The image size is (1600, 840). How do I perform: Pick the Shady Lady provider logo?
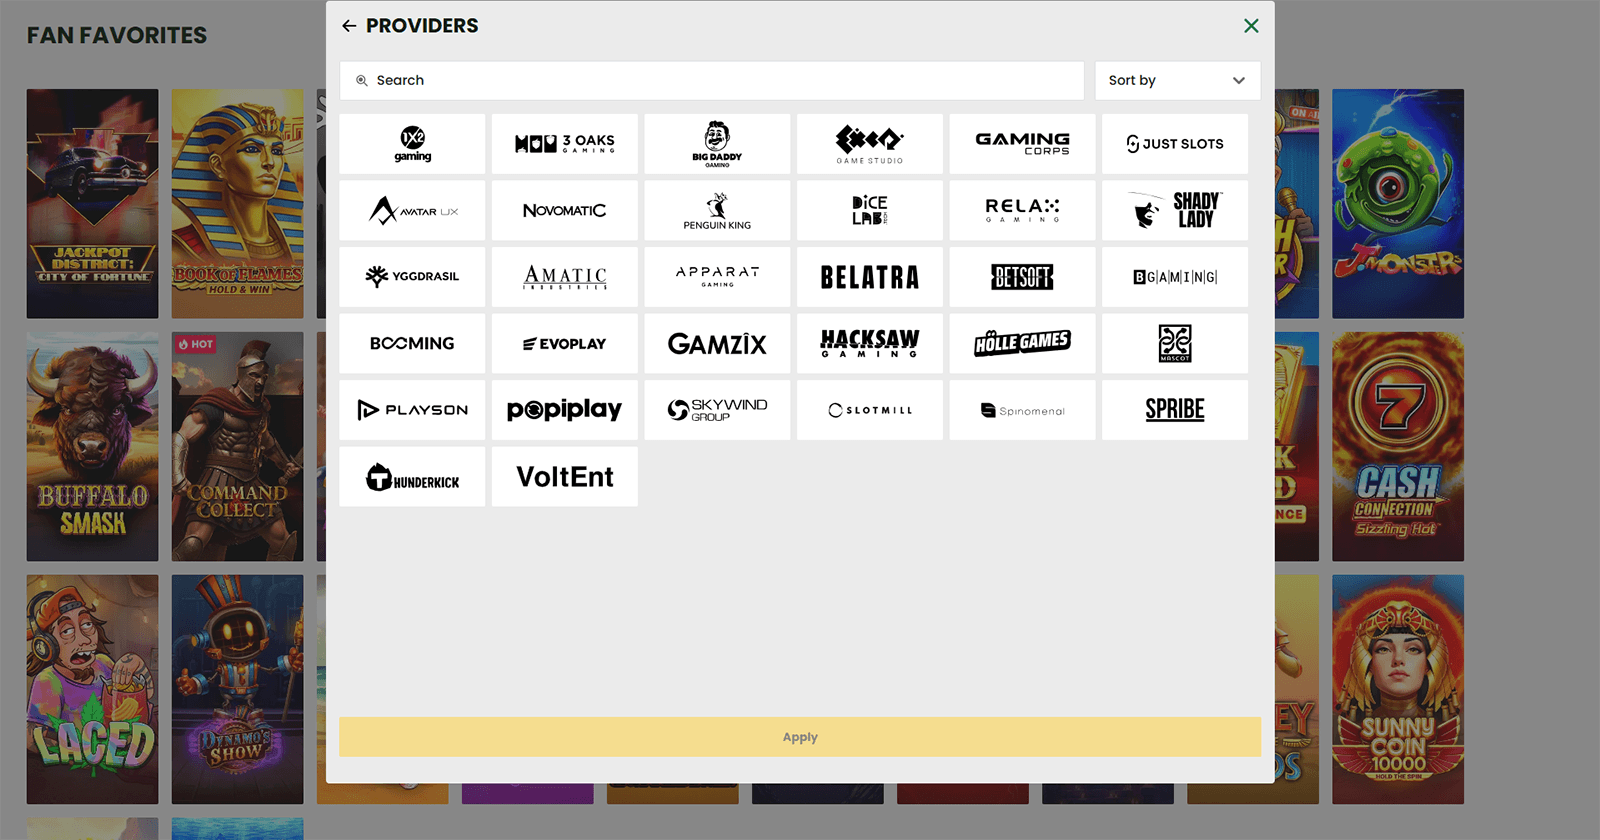[1175, 210]
